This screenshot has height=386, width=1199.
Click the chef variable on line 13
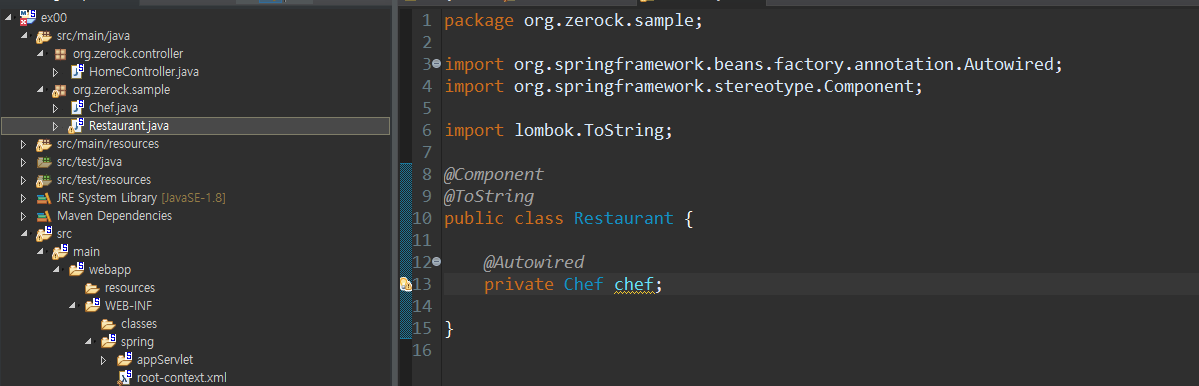pos(633,285)
